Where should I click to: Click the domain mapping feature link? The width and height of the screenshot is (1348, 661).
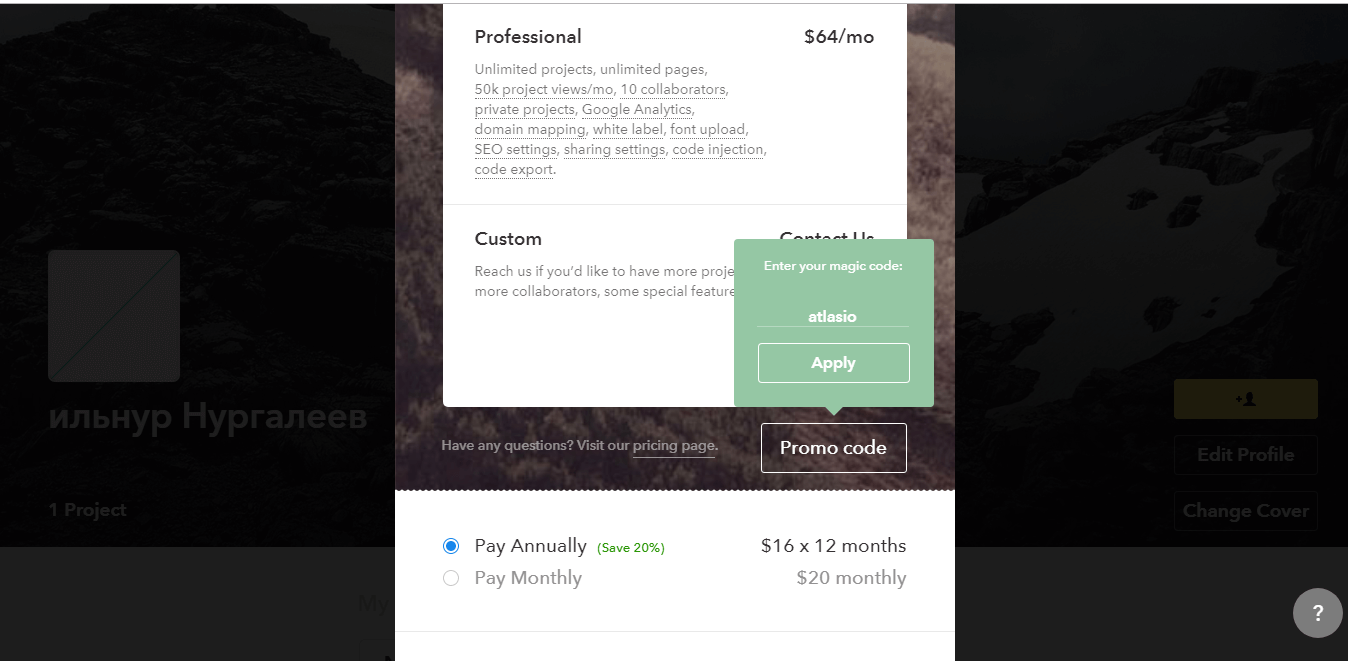(x=529, y=130)
